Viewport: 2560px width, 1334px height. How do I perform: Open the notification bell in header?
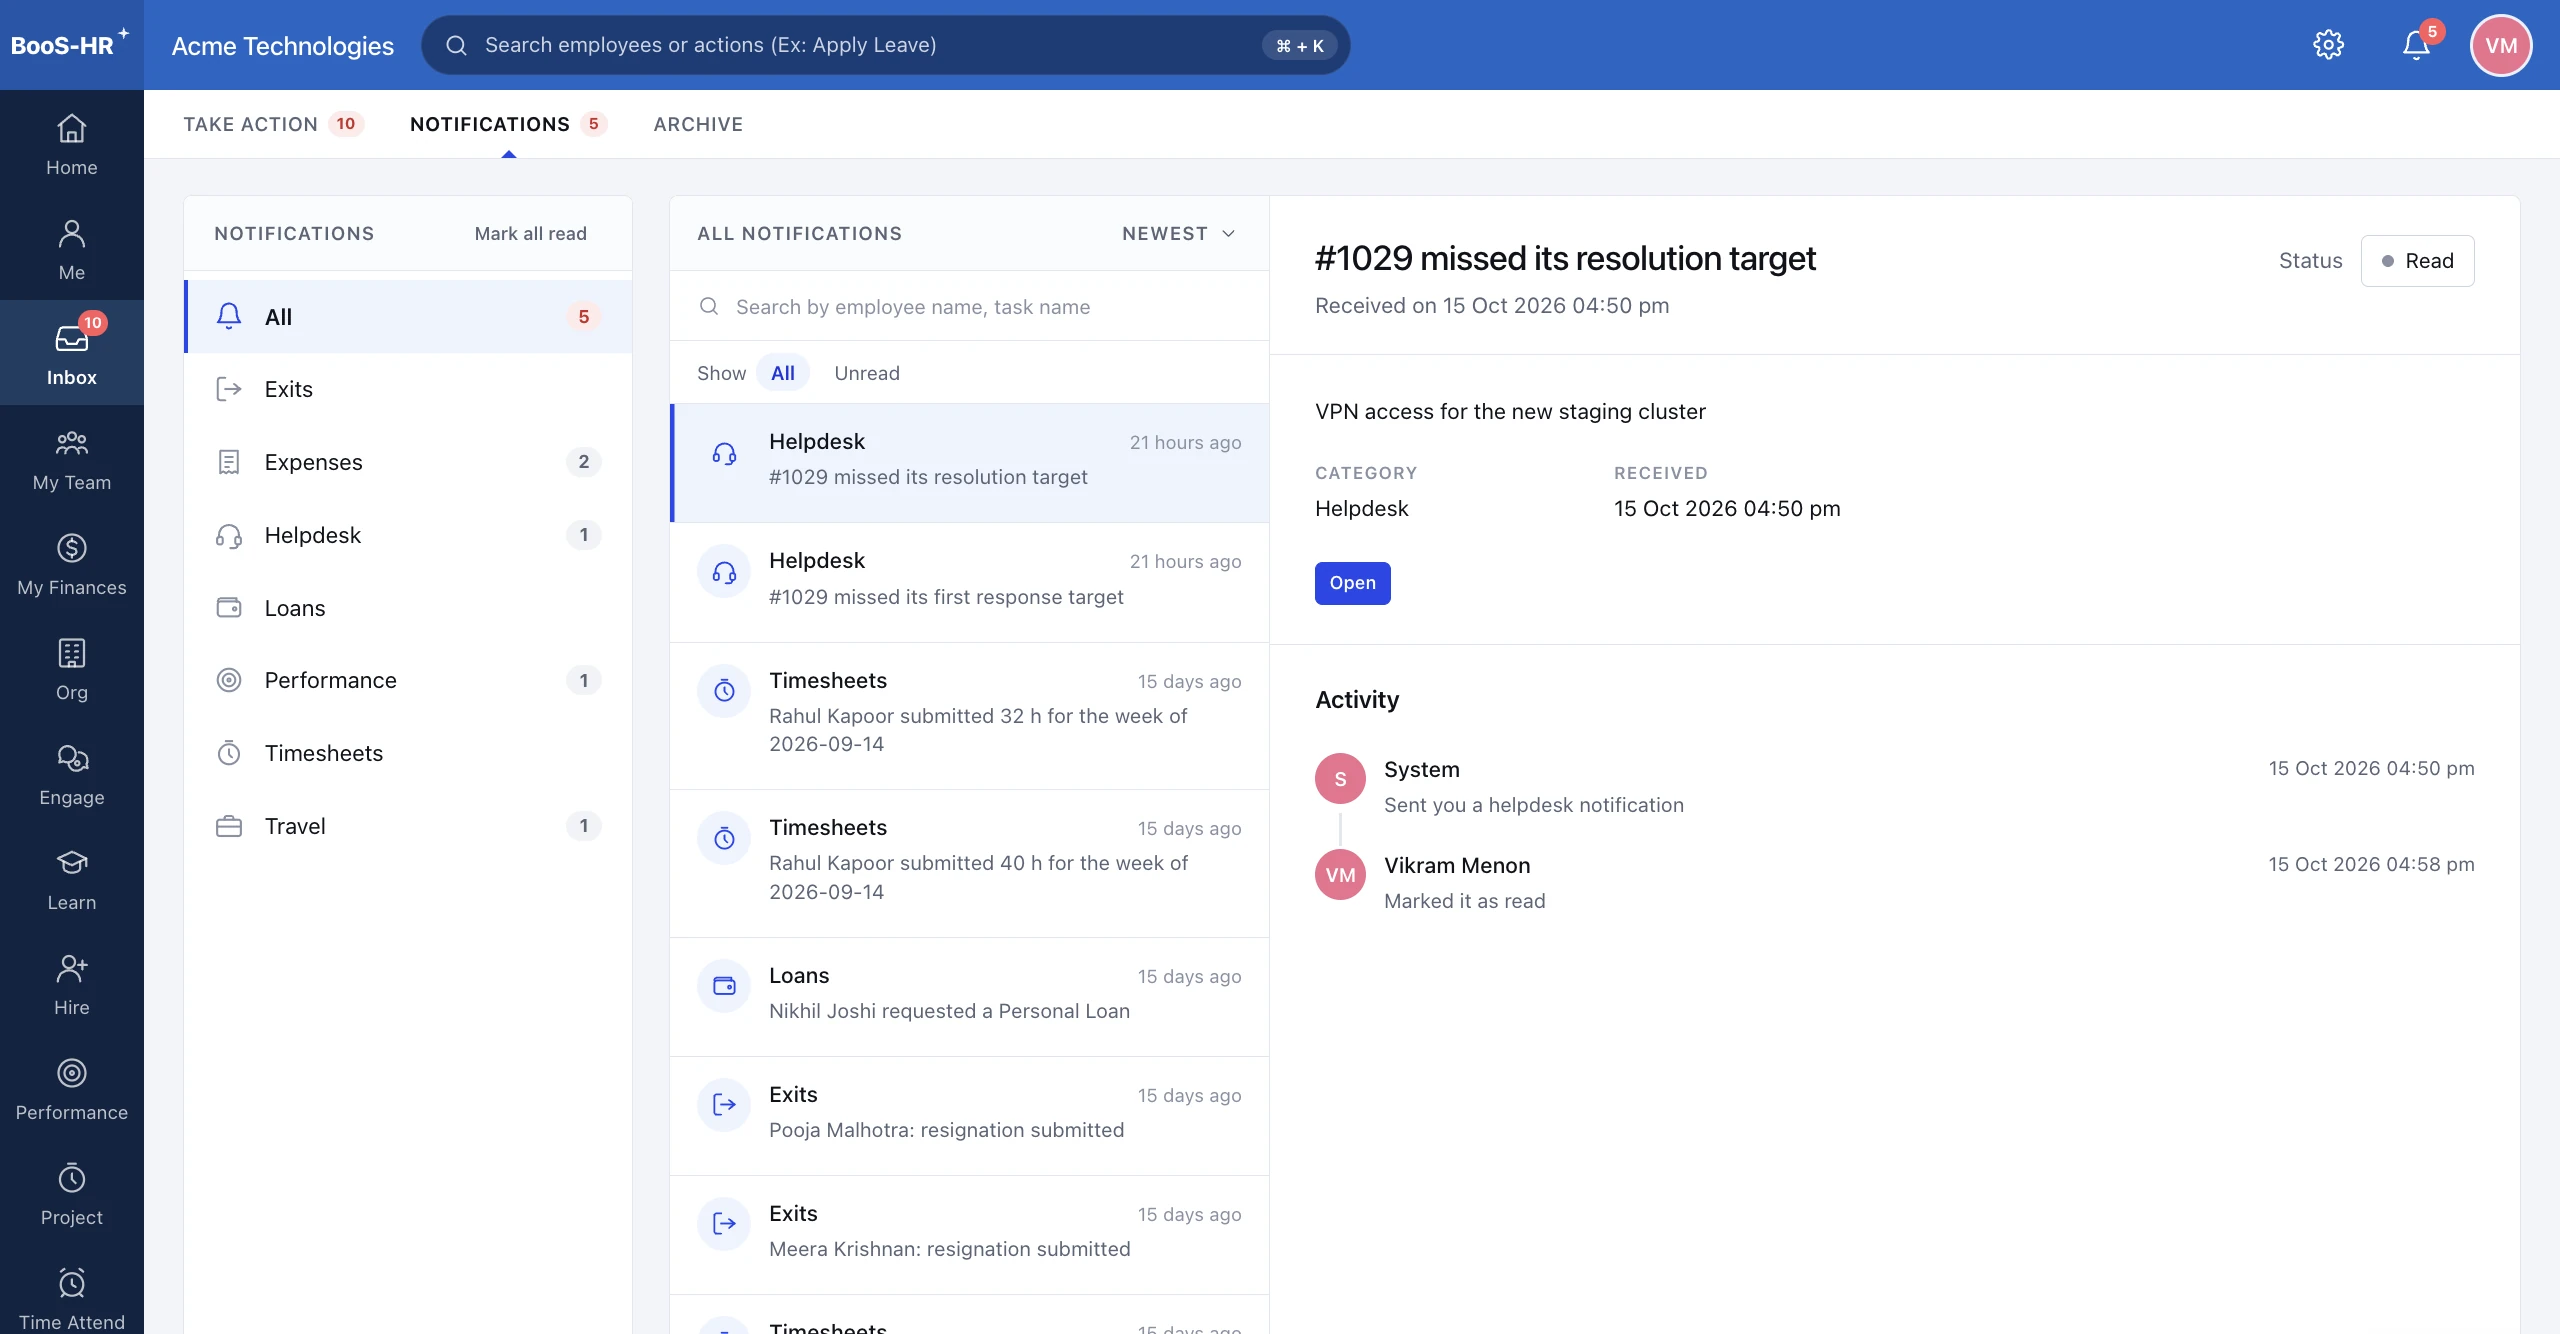tap(2416, 45)
